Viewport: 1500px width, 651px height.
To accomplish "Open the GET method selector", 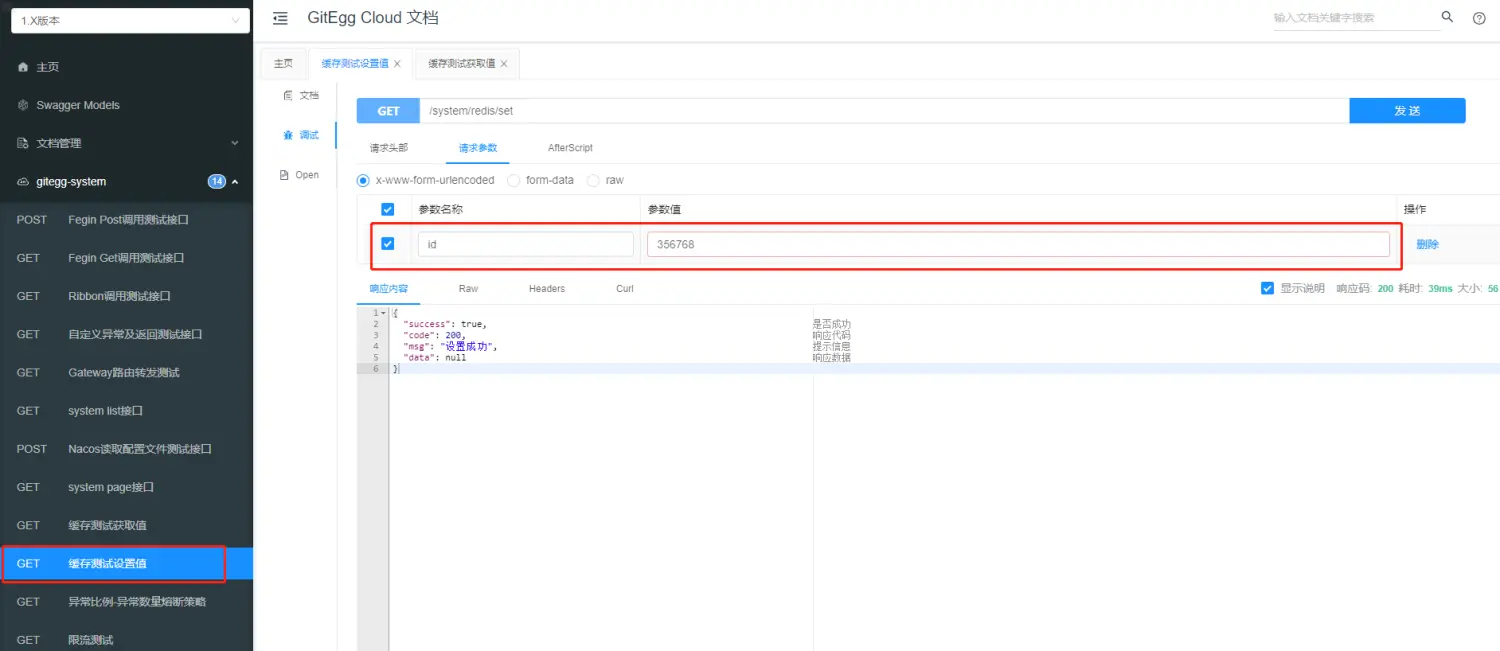I will [388, 111].
